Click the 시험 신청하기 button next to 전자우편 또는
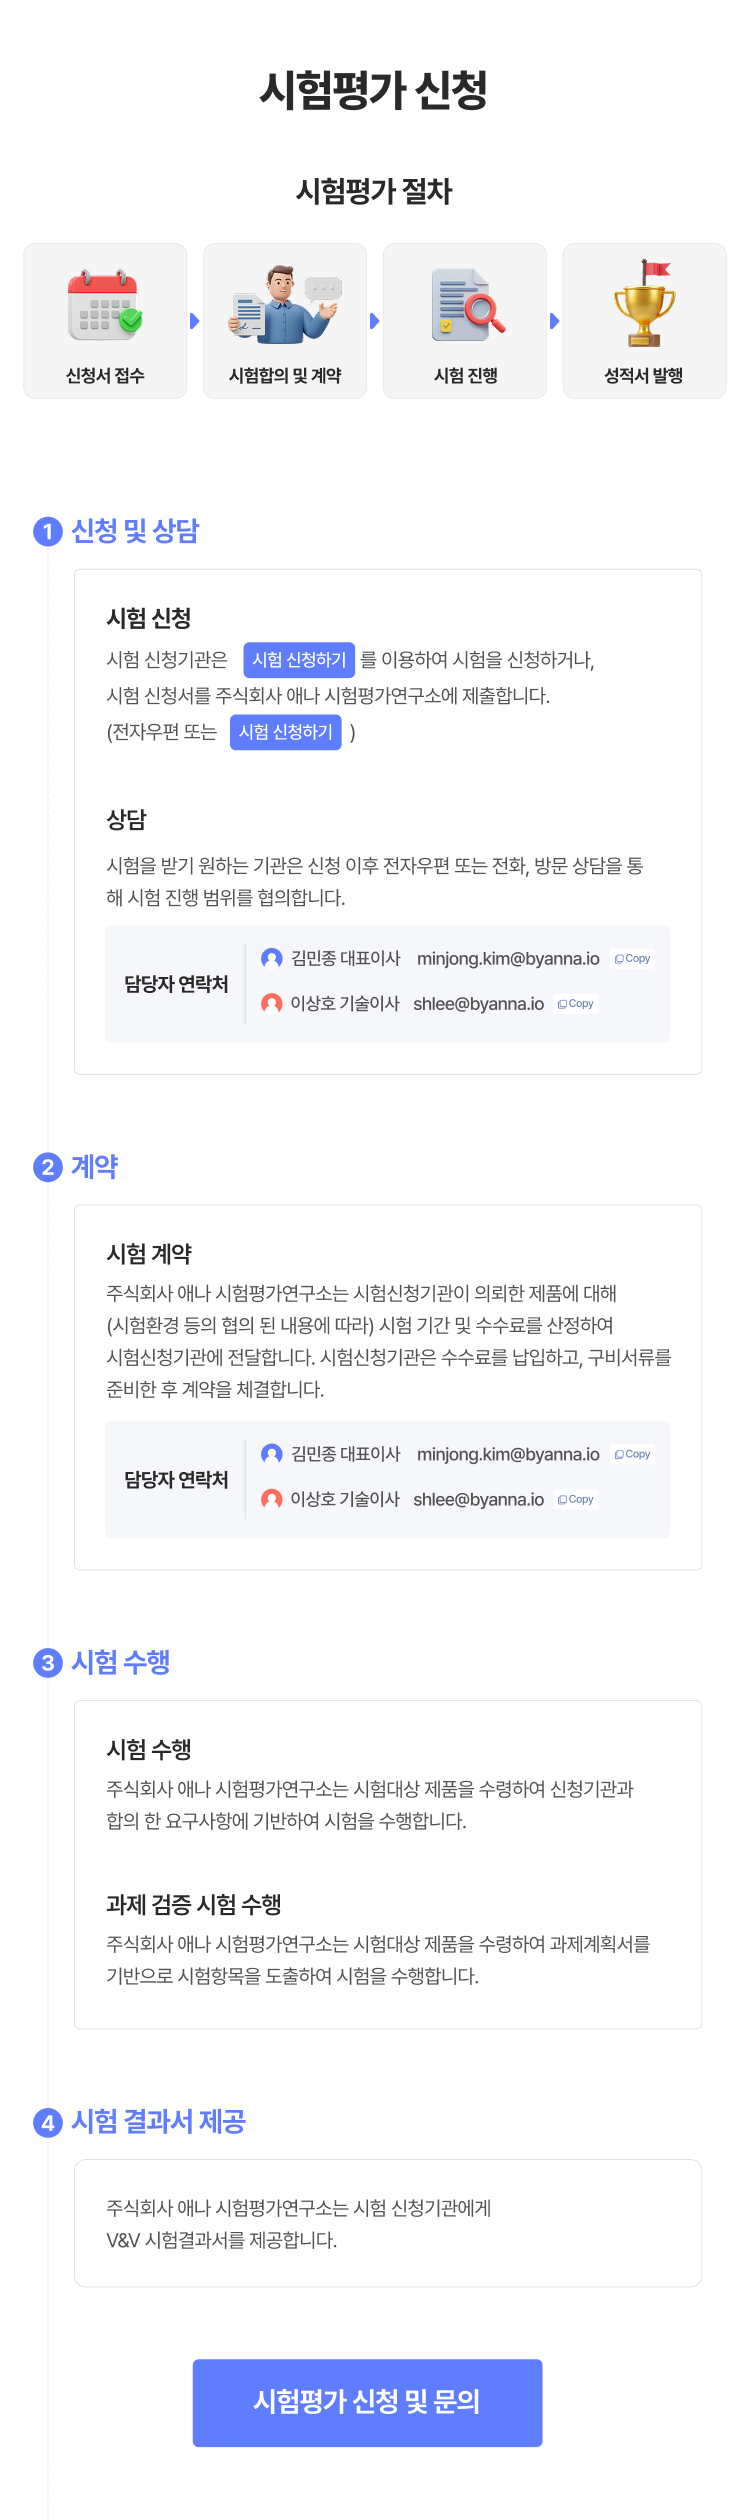 click(286, 732)
